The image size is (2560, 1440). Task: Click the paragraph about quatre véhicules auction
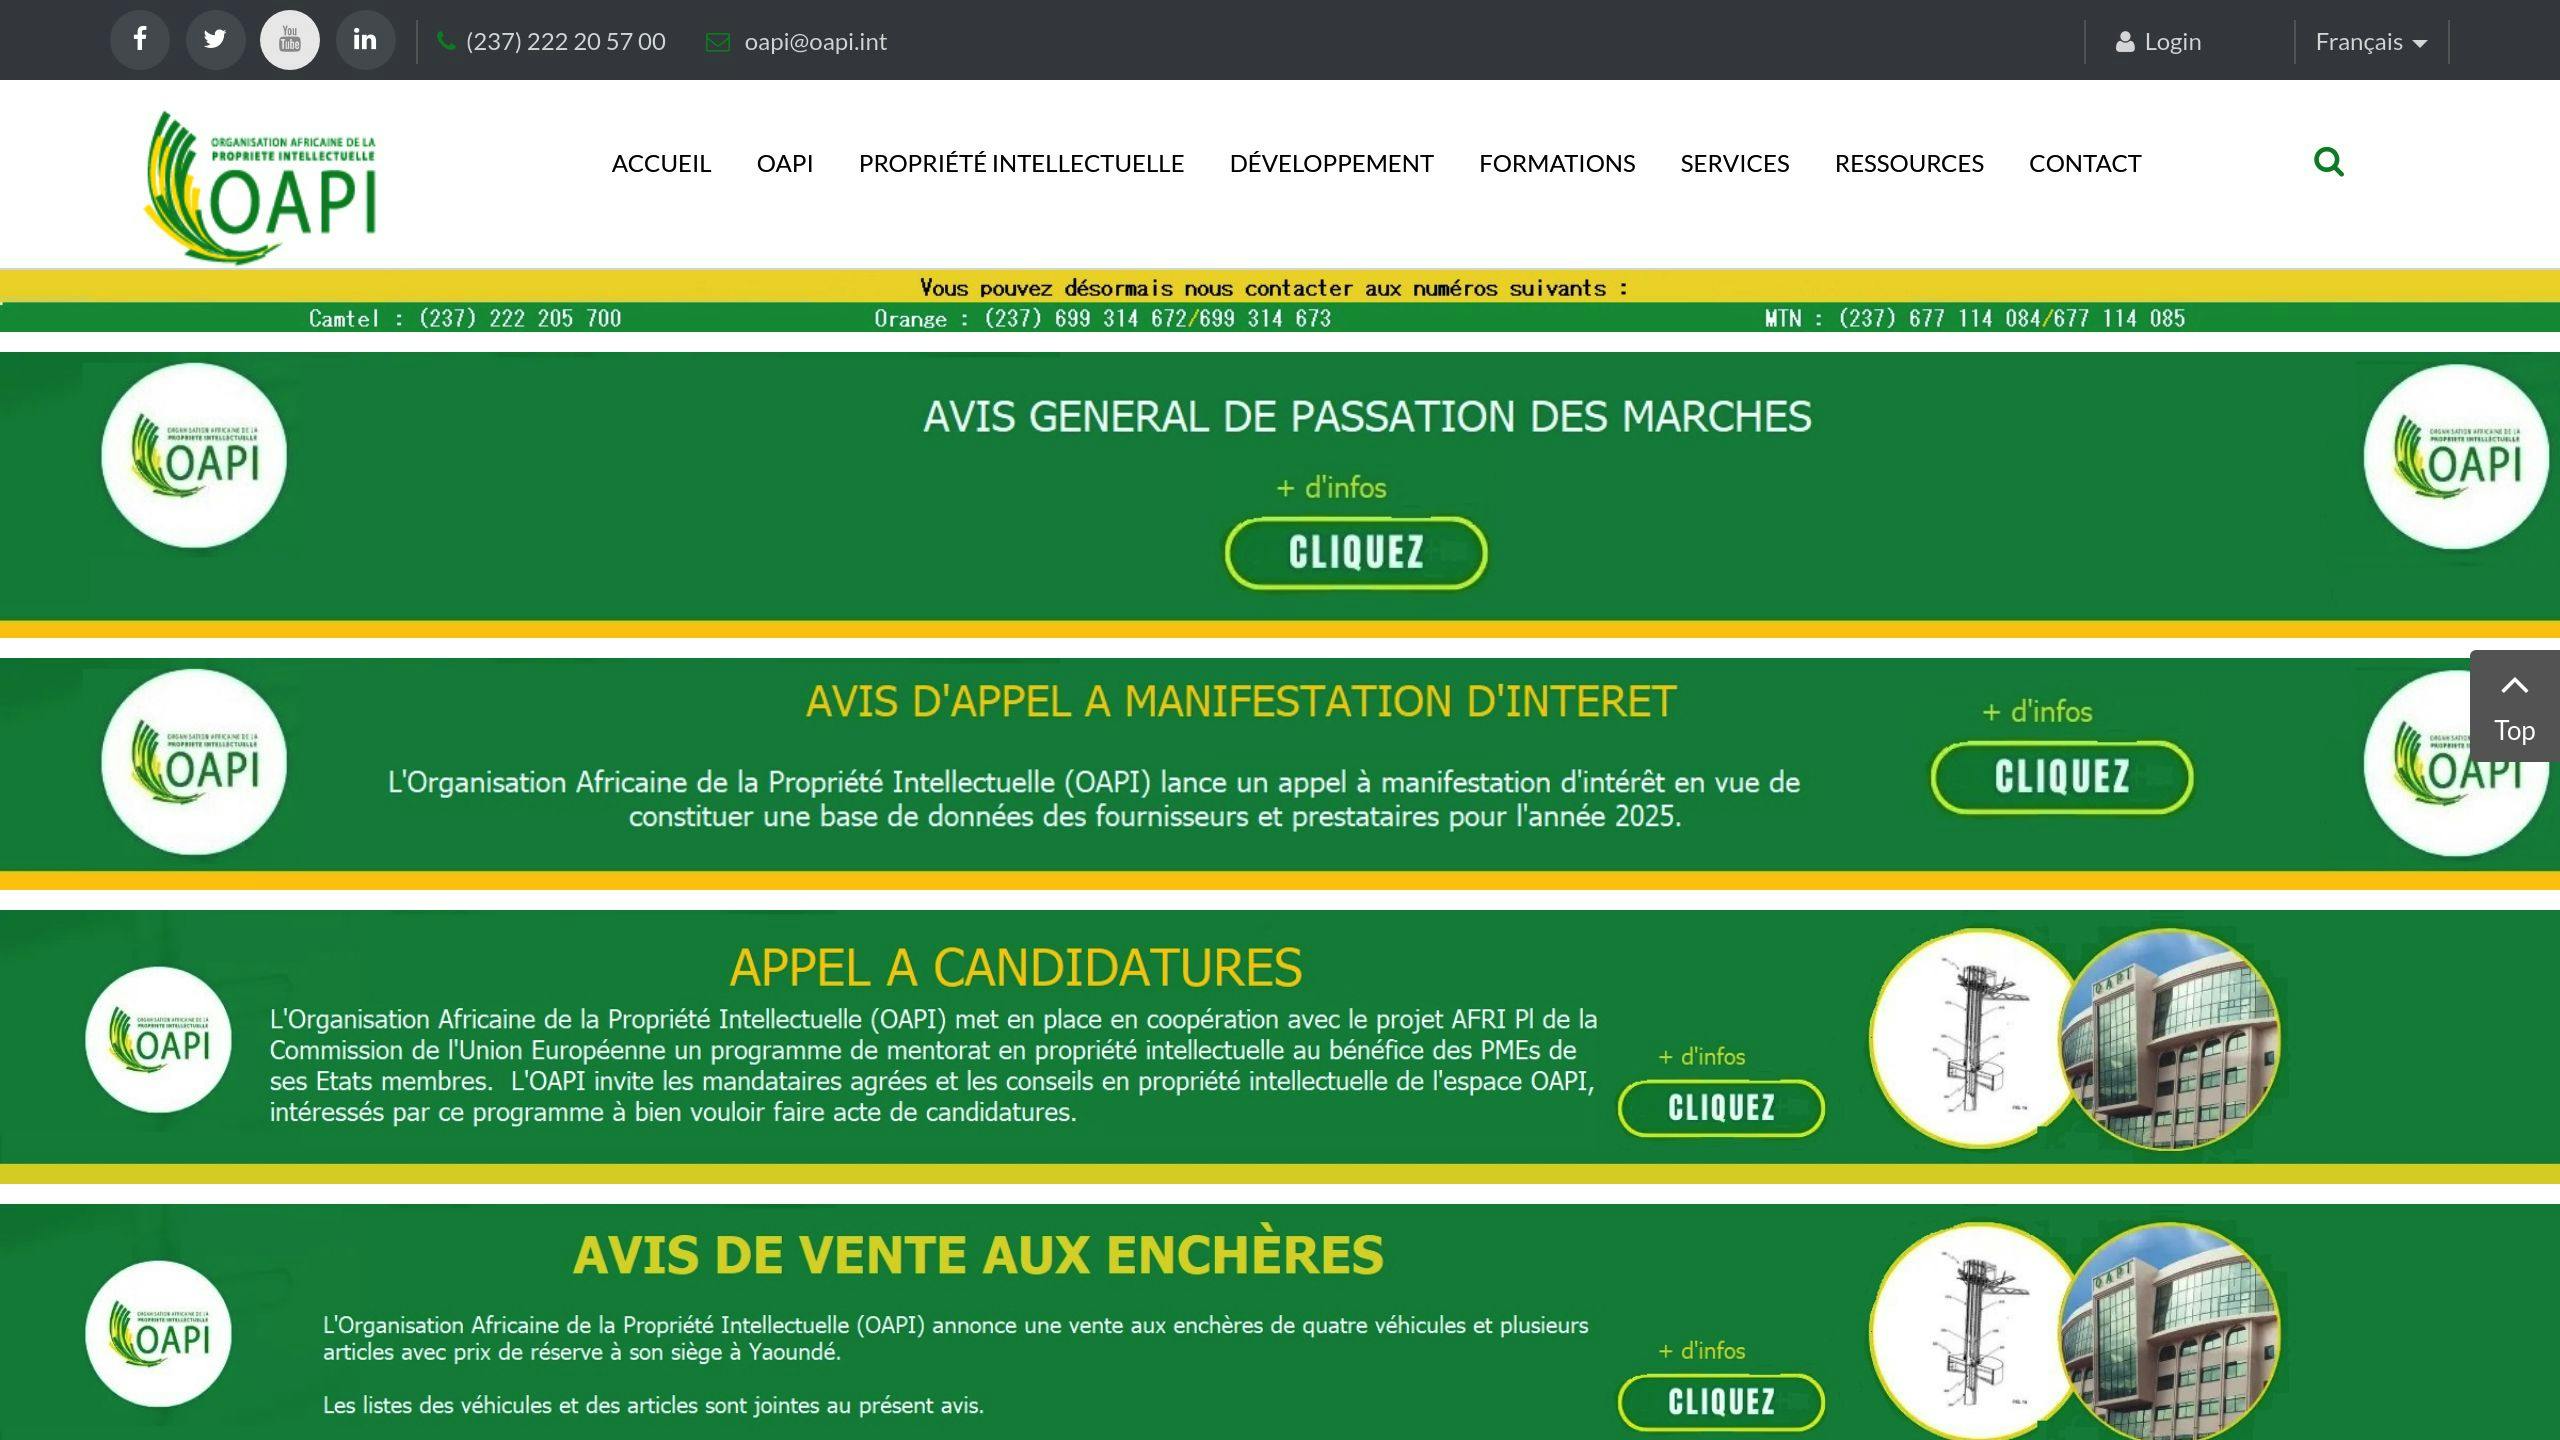point(955,1338)
